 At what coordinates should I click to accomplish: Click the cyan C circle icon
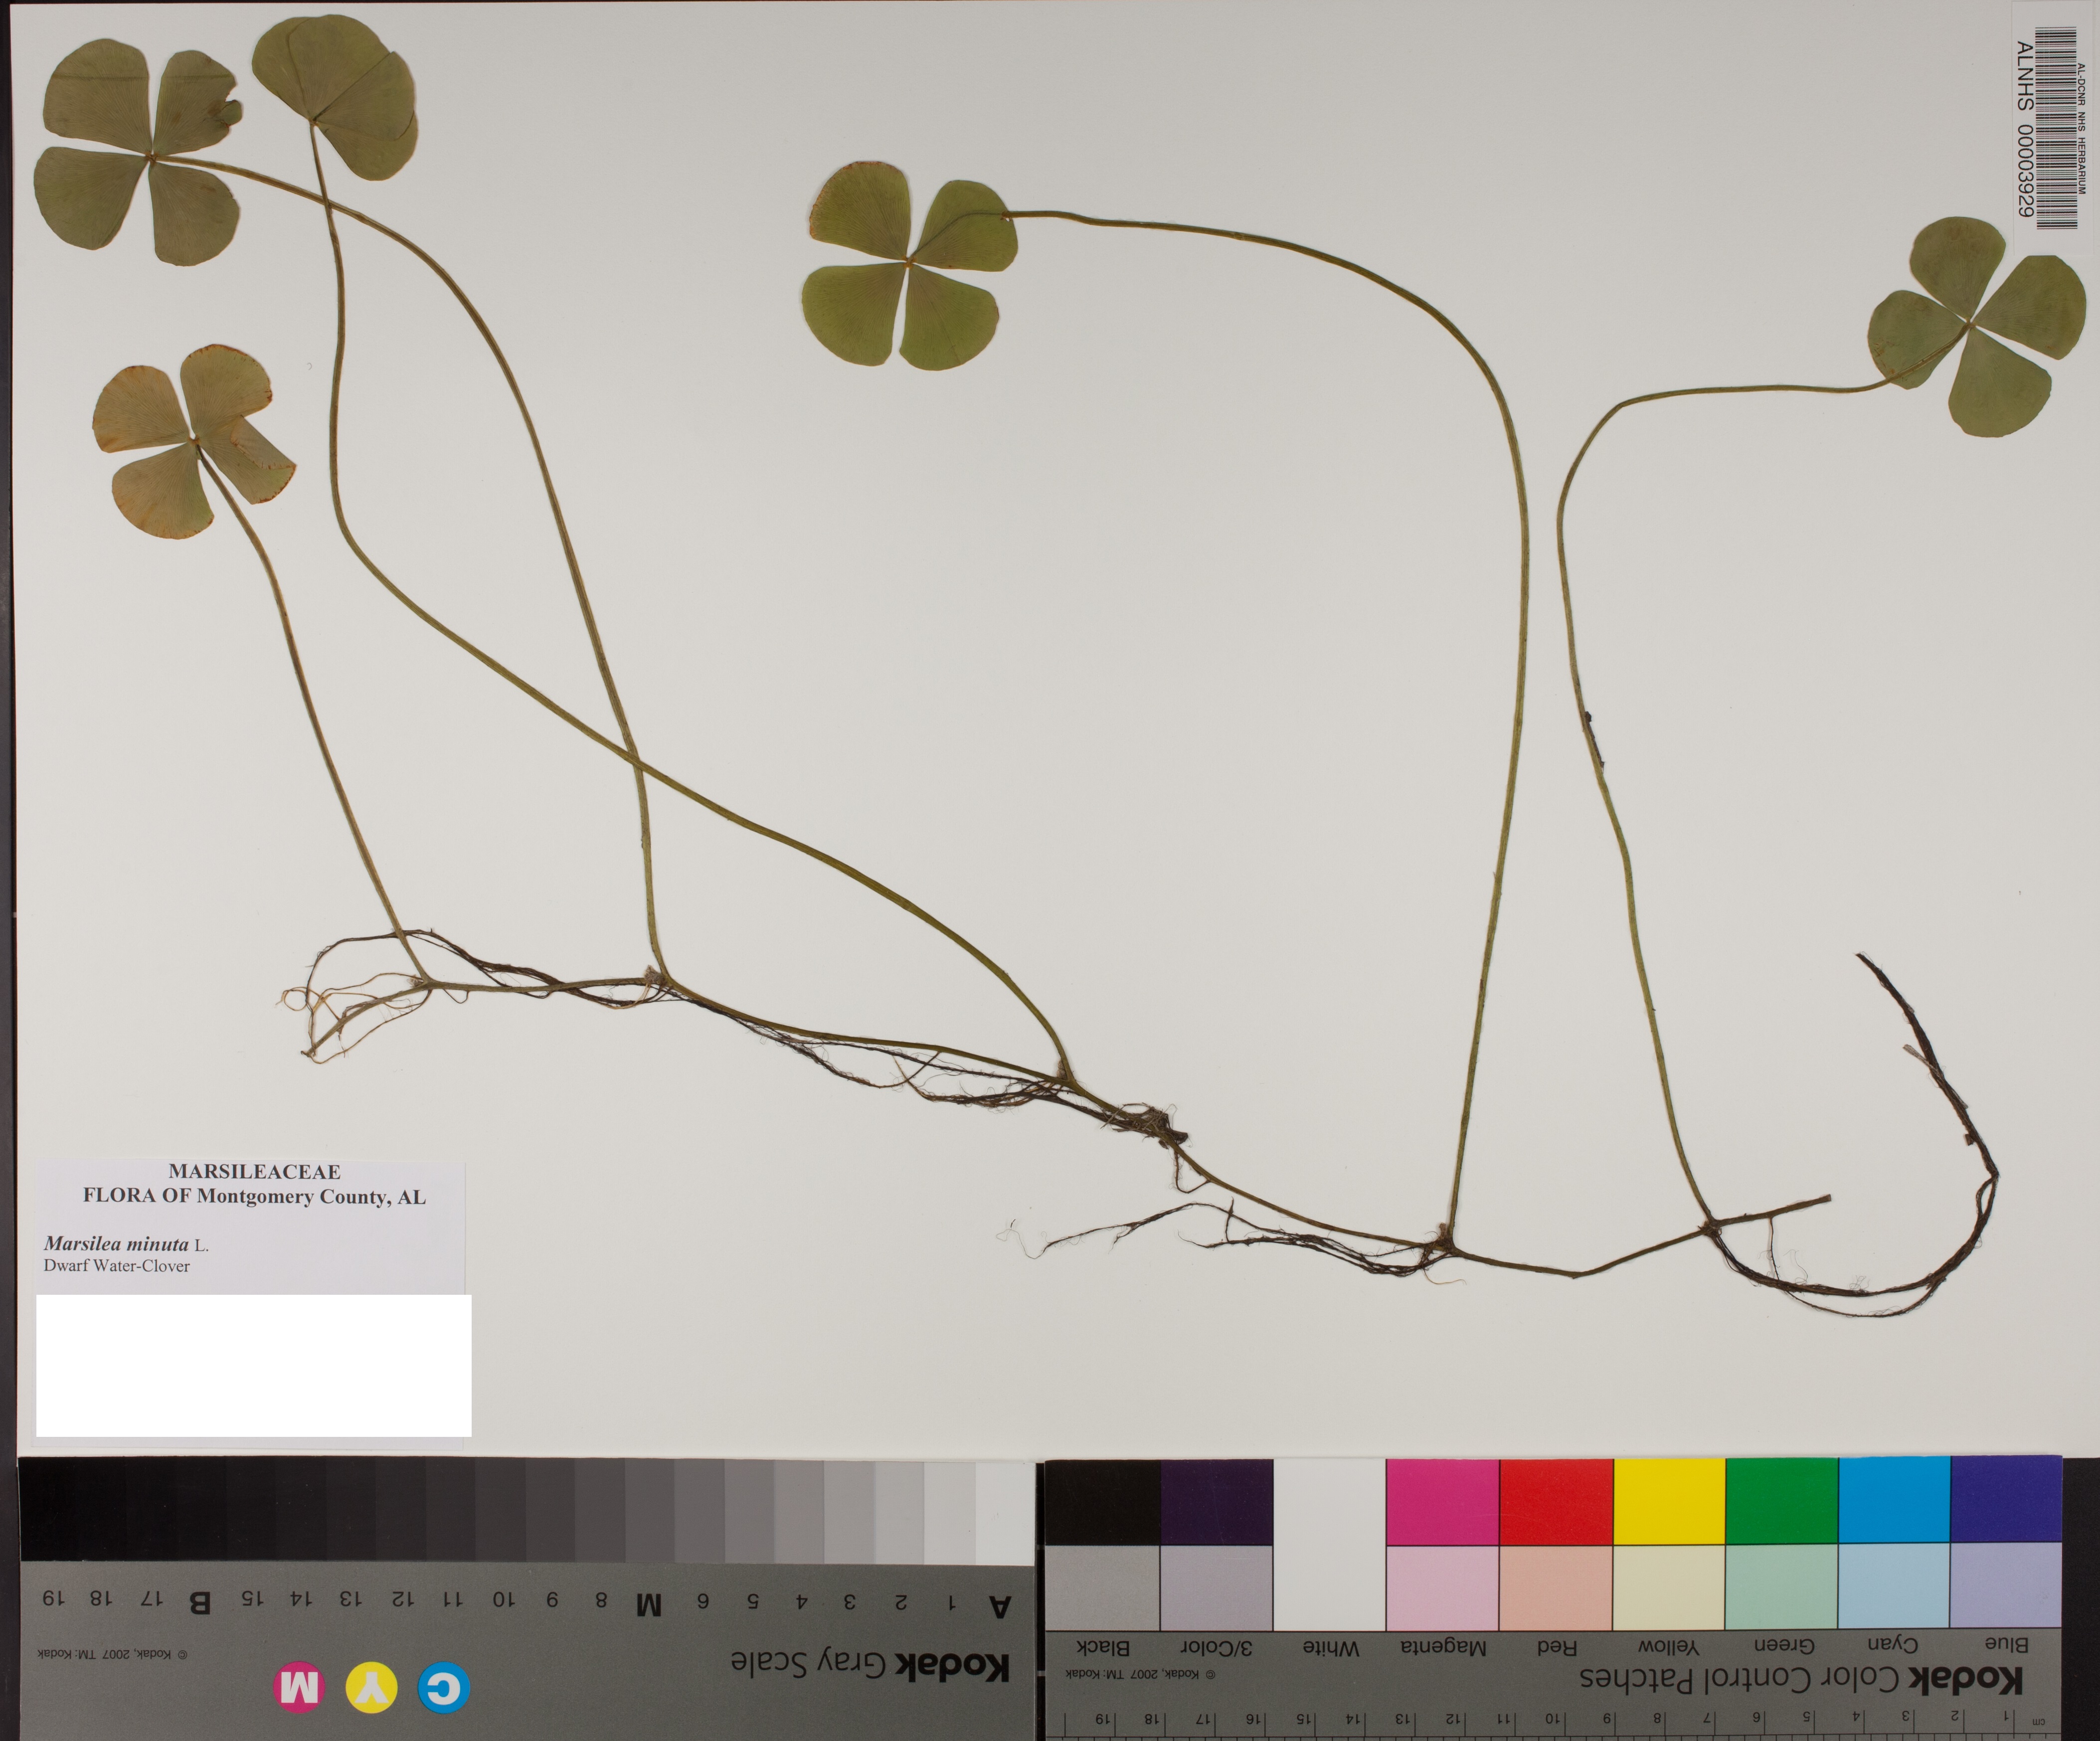click(x=444, y=1688)
